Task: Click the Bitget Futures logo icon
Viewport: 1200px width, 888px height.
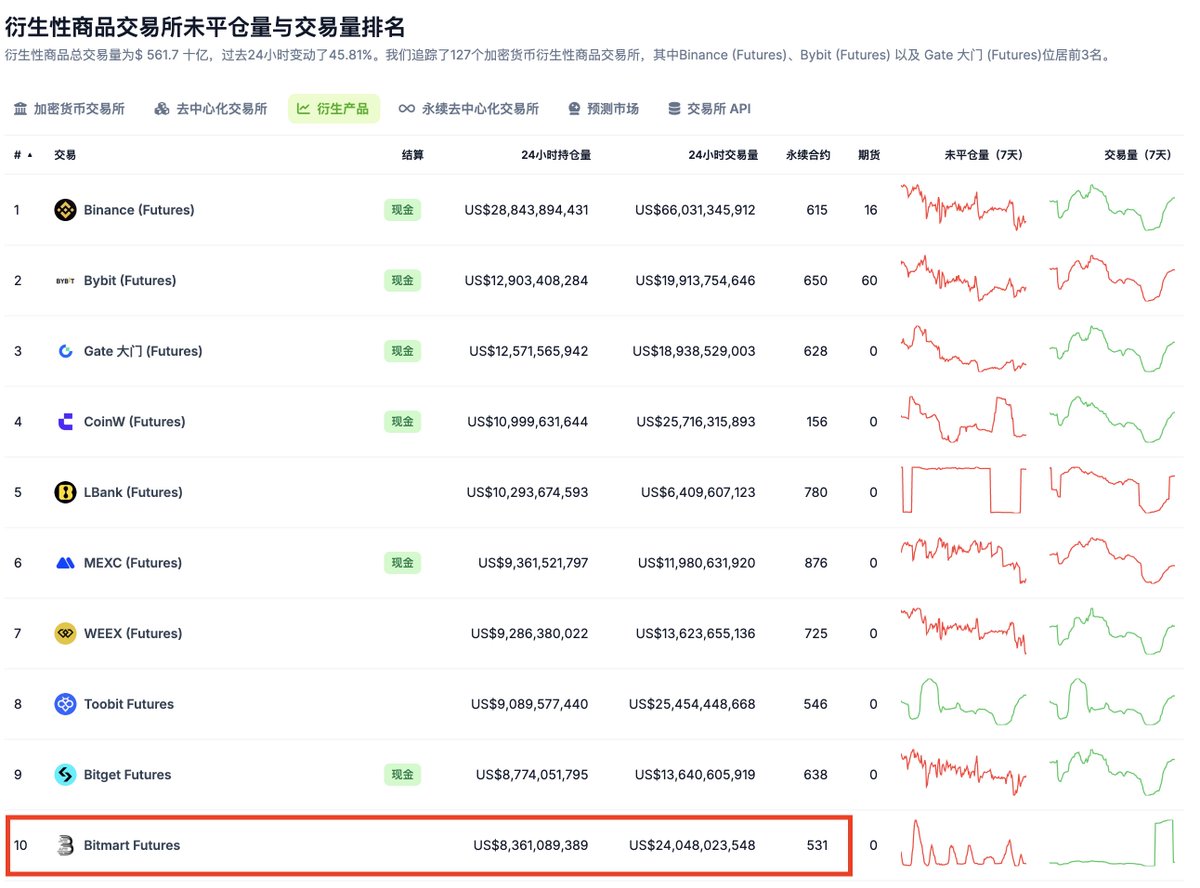Action: [x=65, y=774]
